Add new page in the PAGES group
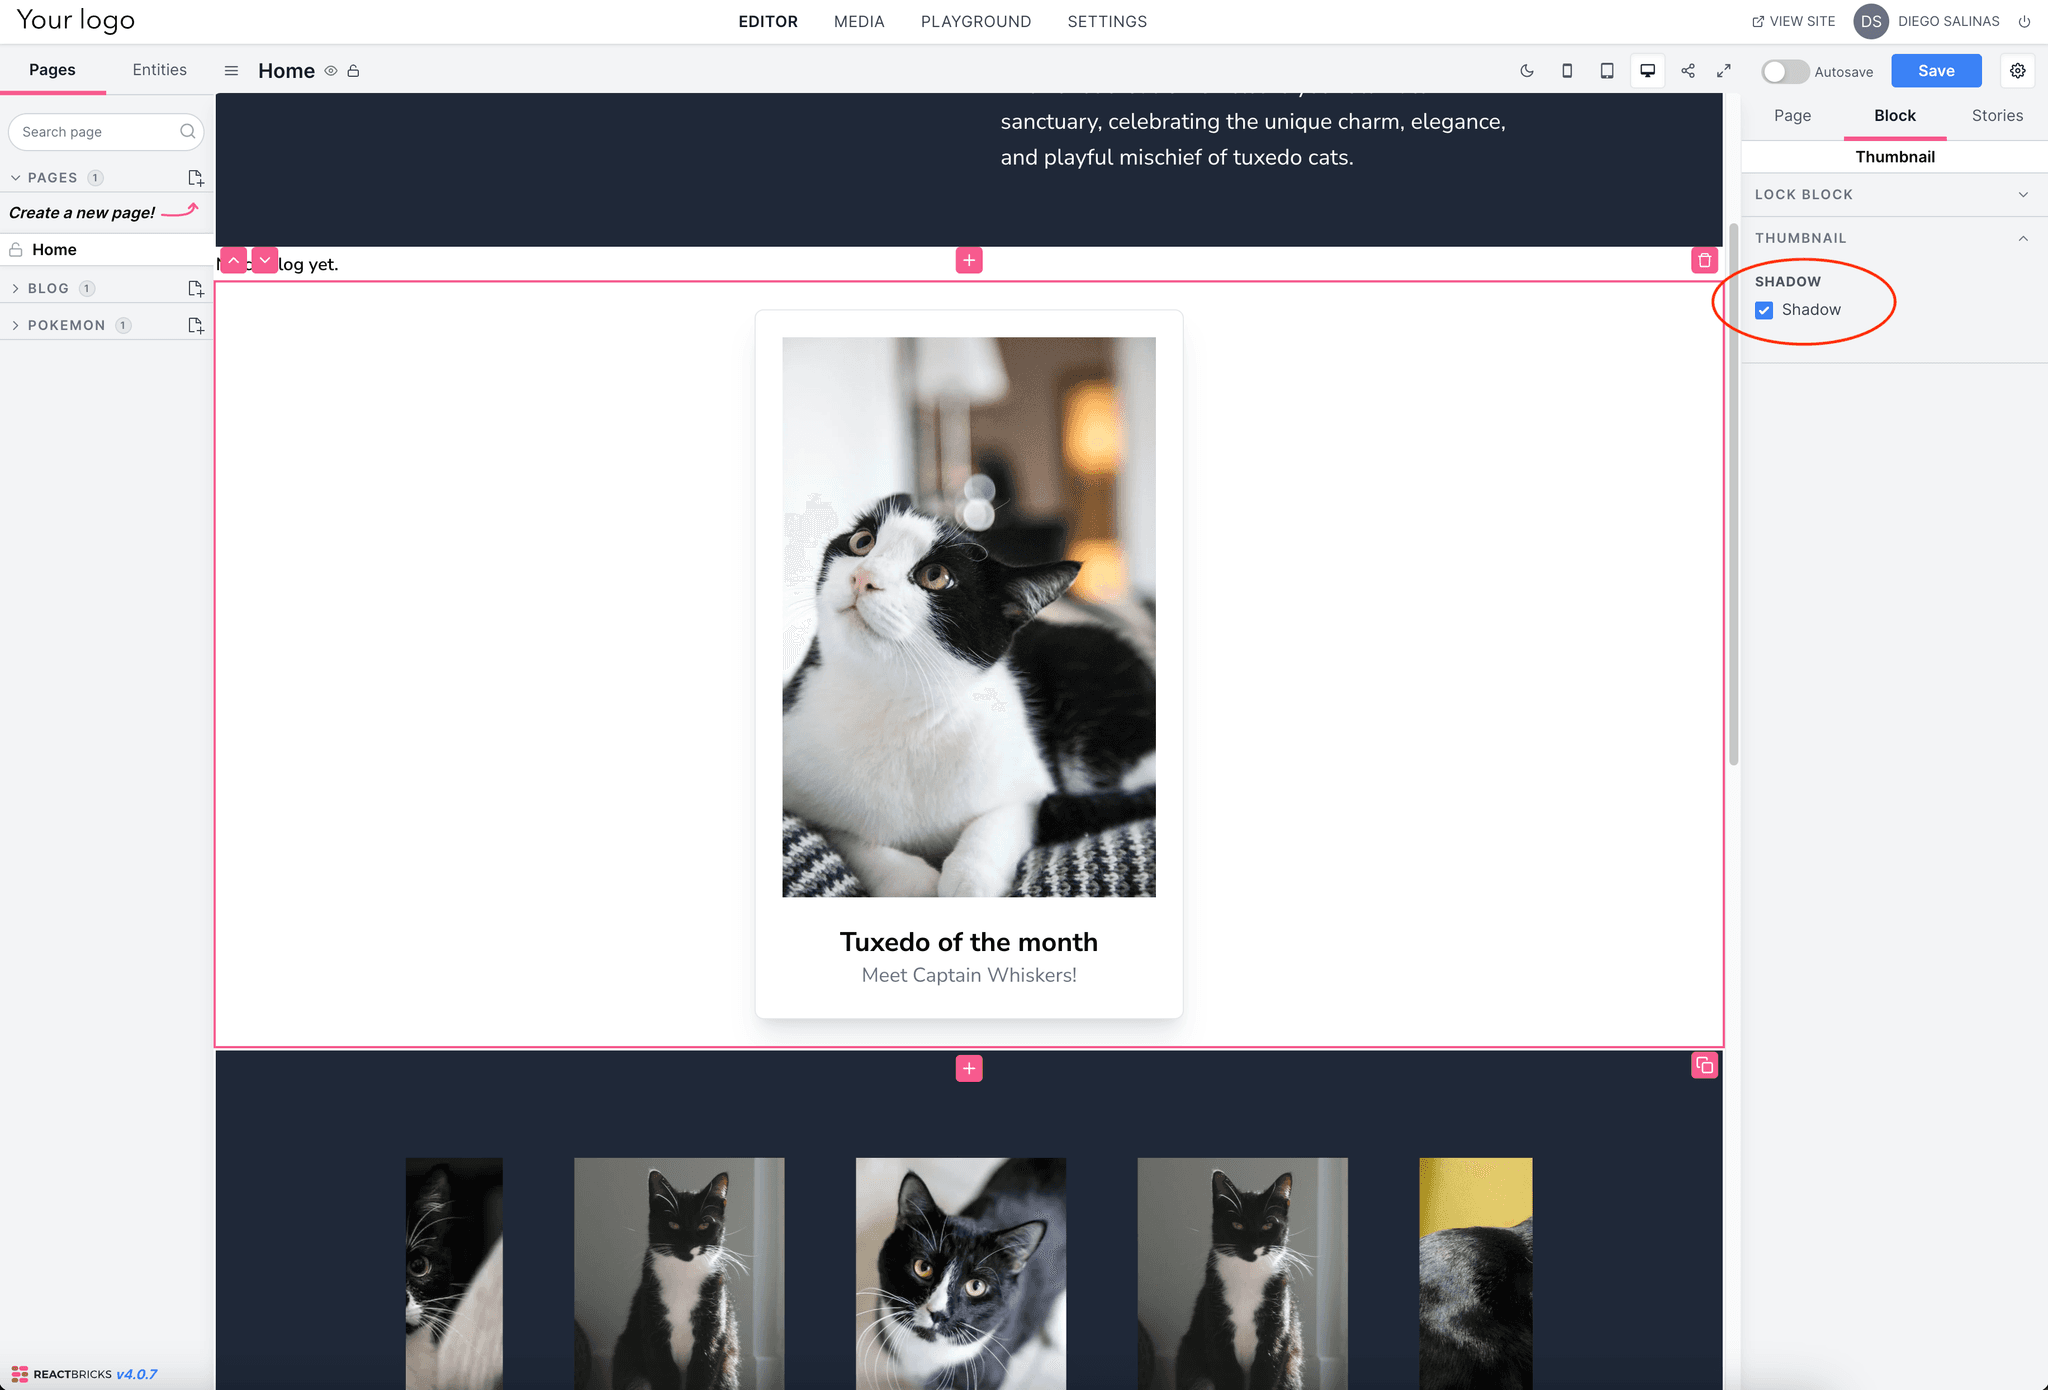Viewport: 2048px width, 1390px height. 196,178
